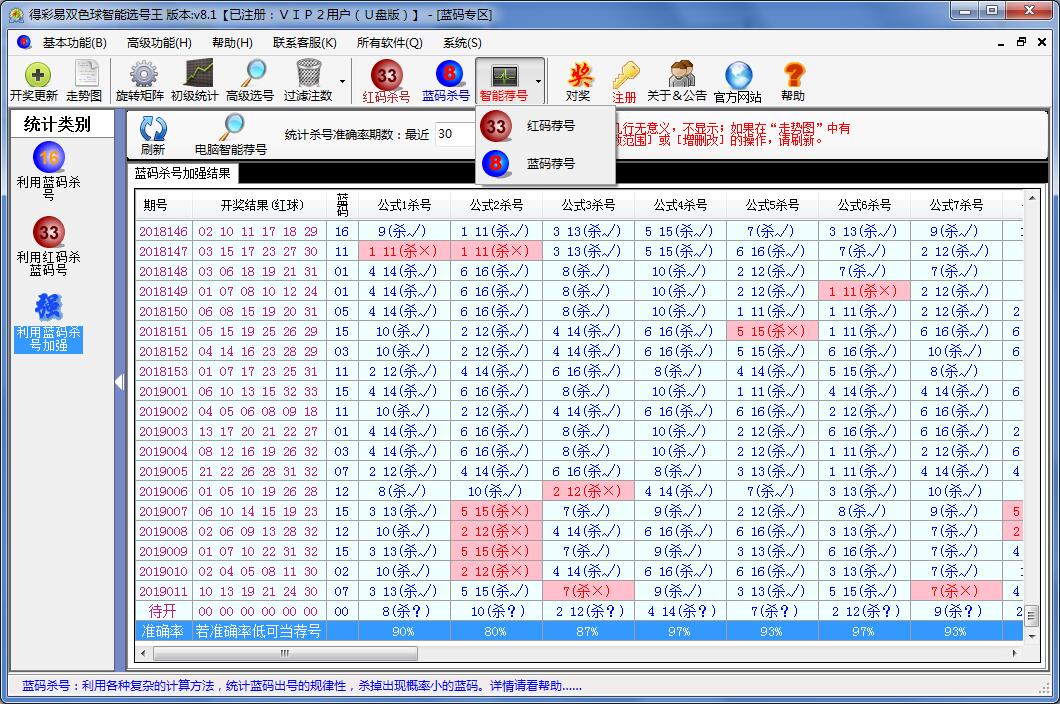1060x704 pixels.
Task: Click the 90% accuracy progress bar
Action: coord(403,631)
